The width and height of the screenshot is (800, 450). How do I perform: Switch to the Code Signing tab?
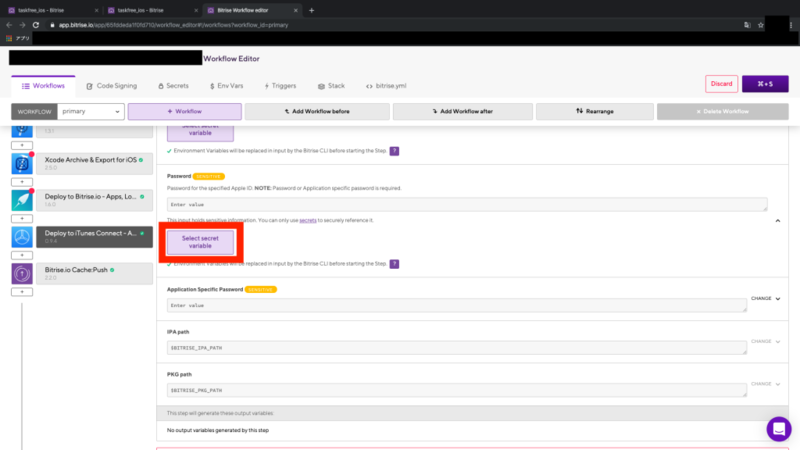point(112,86)
